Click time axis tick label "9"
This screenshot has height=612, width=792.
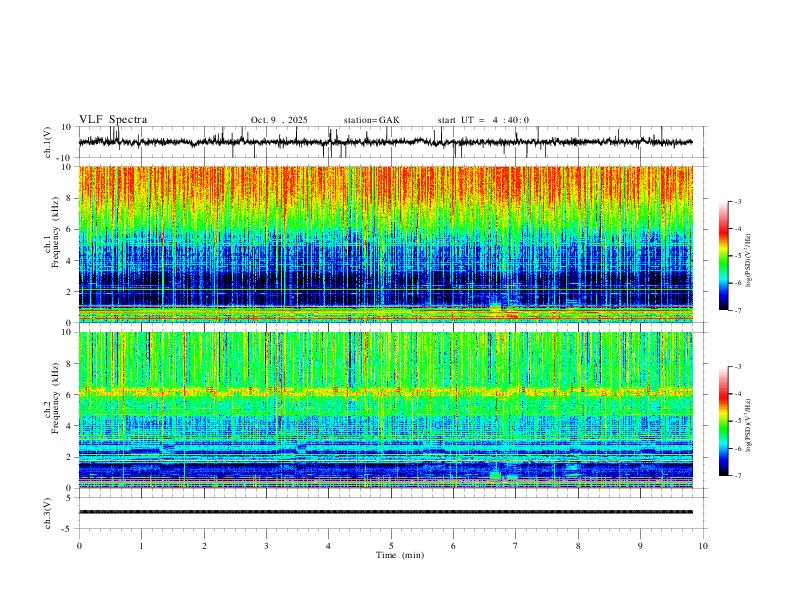(640, 546)
